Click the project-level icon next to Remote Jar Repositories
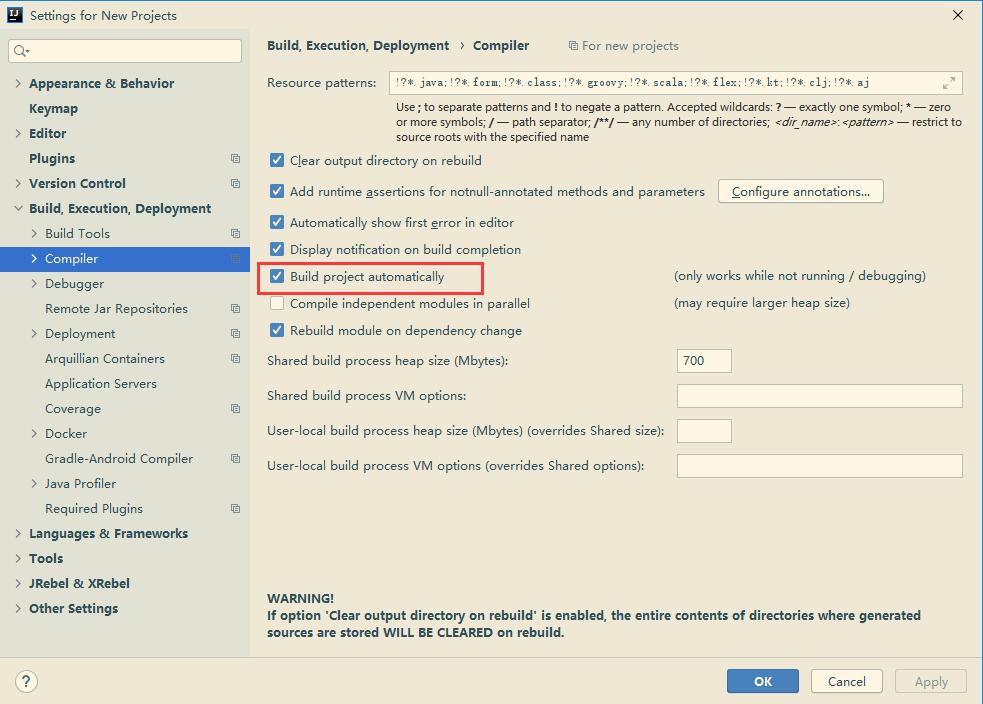Screen dimensions: 983x704 [235, 308]
